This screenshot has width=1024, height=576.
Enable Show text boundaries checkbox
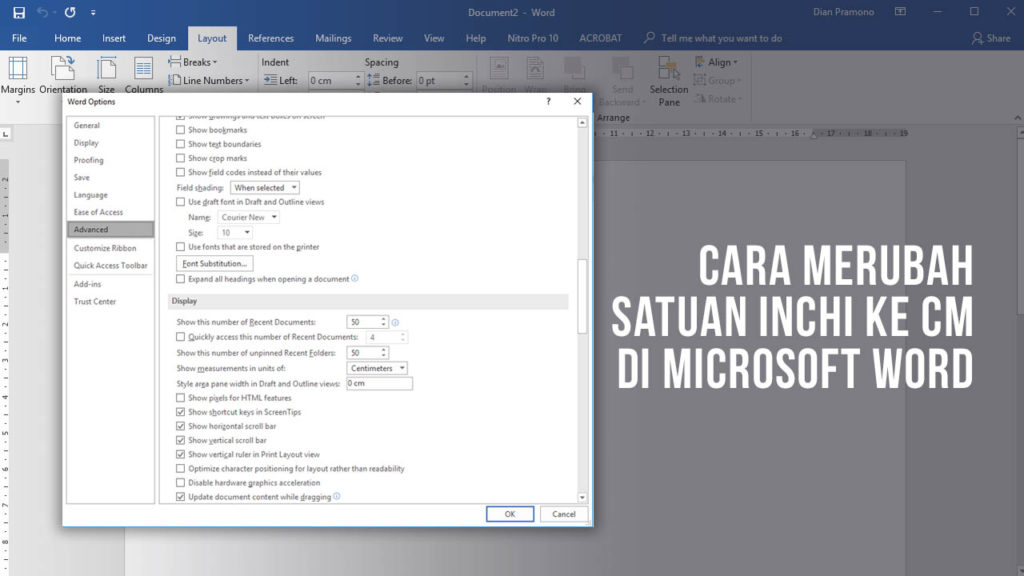click(180, 144)
